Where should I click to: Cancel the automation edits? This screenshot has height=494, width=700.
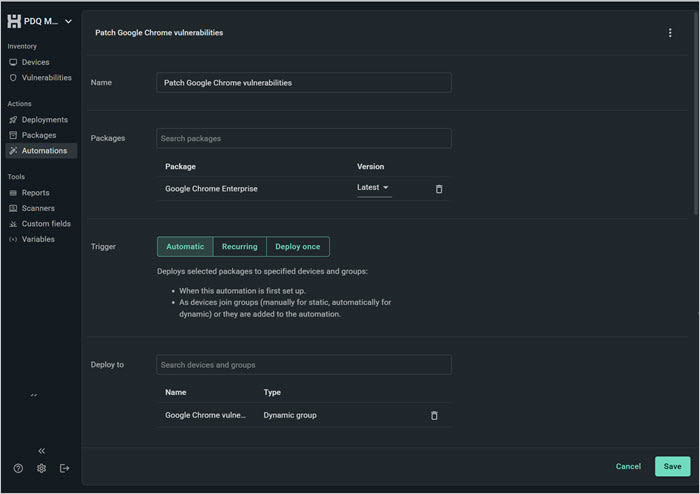point(628,466)
